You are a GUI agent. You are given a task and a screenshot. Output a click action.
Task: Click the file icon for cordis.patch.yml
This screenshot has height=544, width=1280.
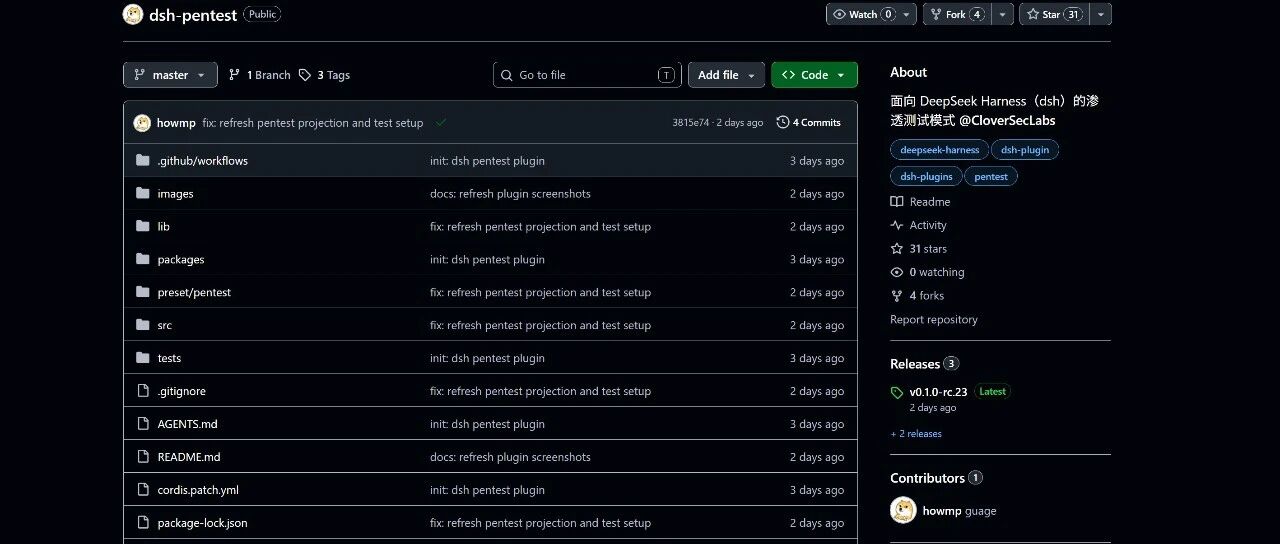coord(142,490)
